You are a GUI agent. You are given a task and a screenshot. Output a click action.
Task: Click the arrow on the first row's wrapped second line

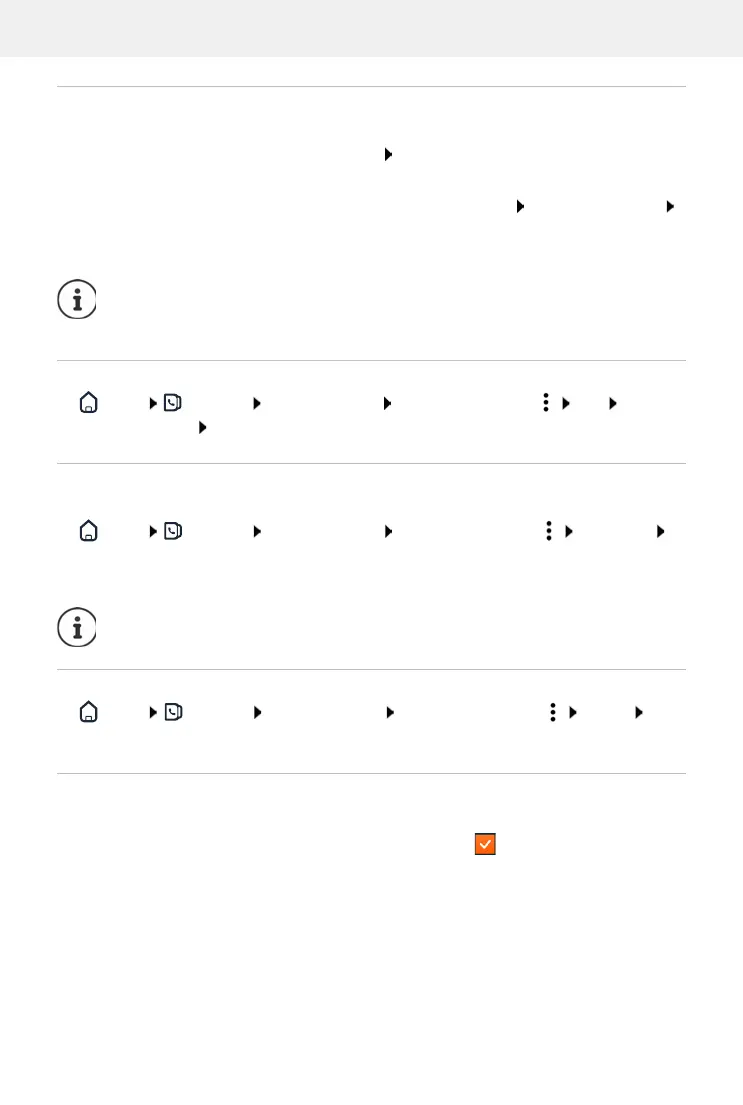pyautogui.click(x=202, y=427)
